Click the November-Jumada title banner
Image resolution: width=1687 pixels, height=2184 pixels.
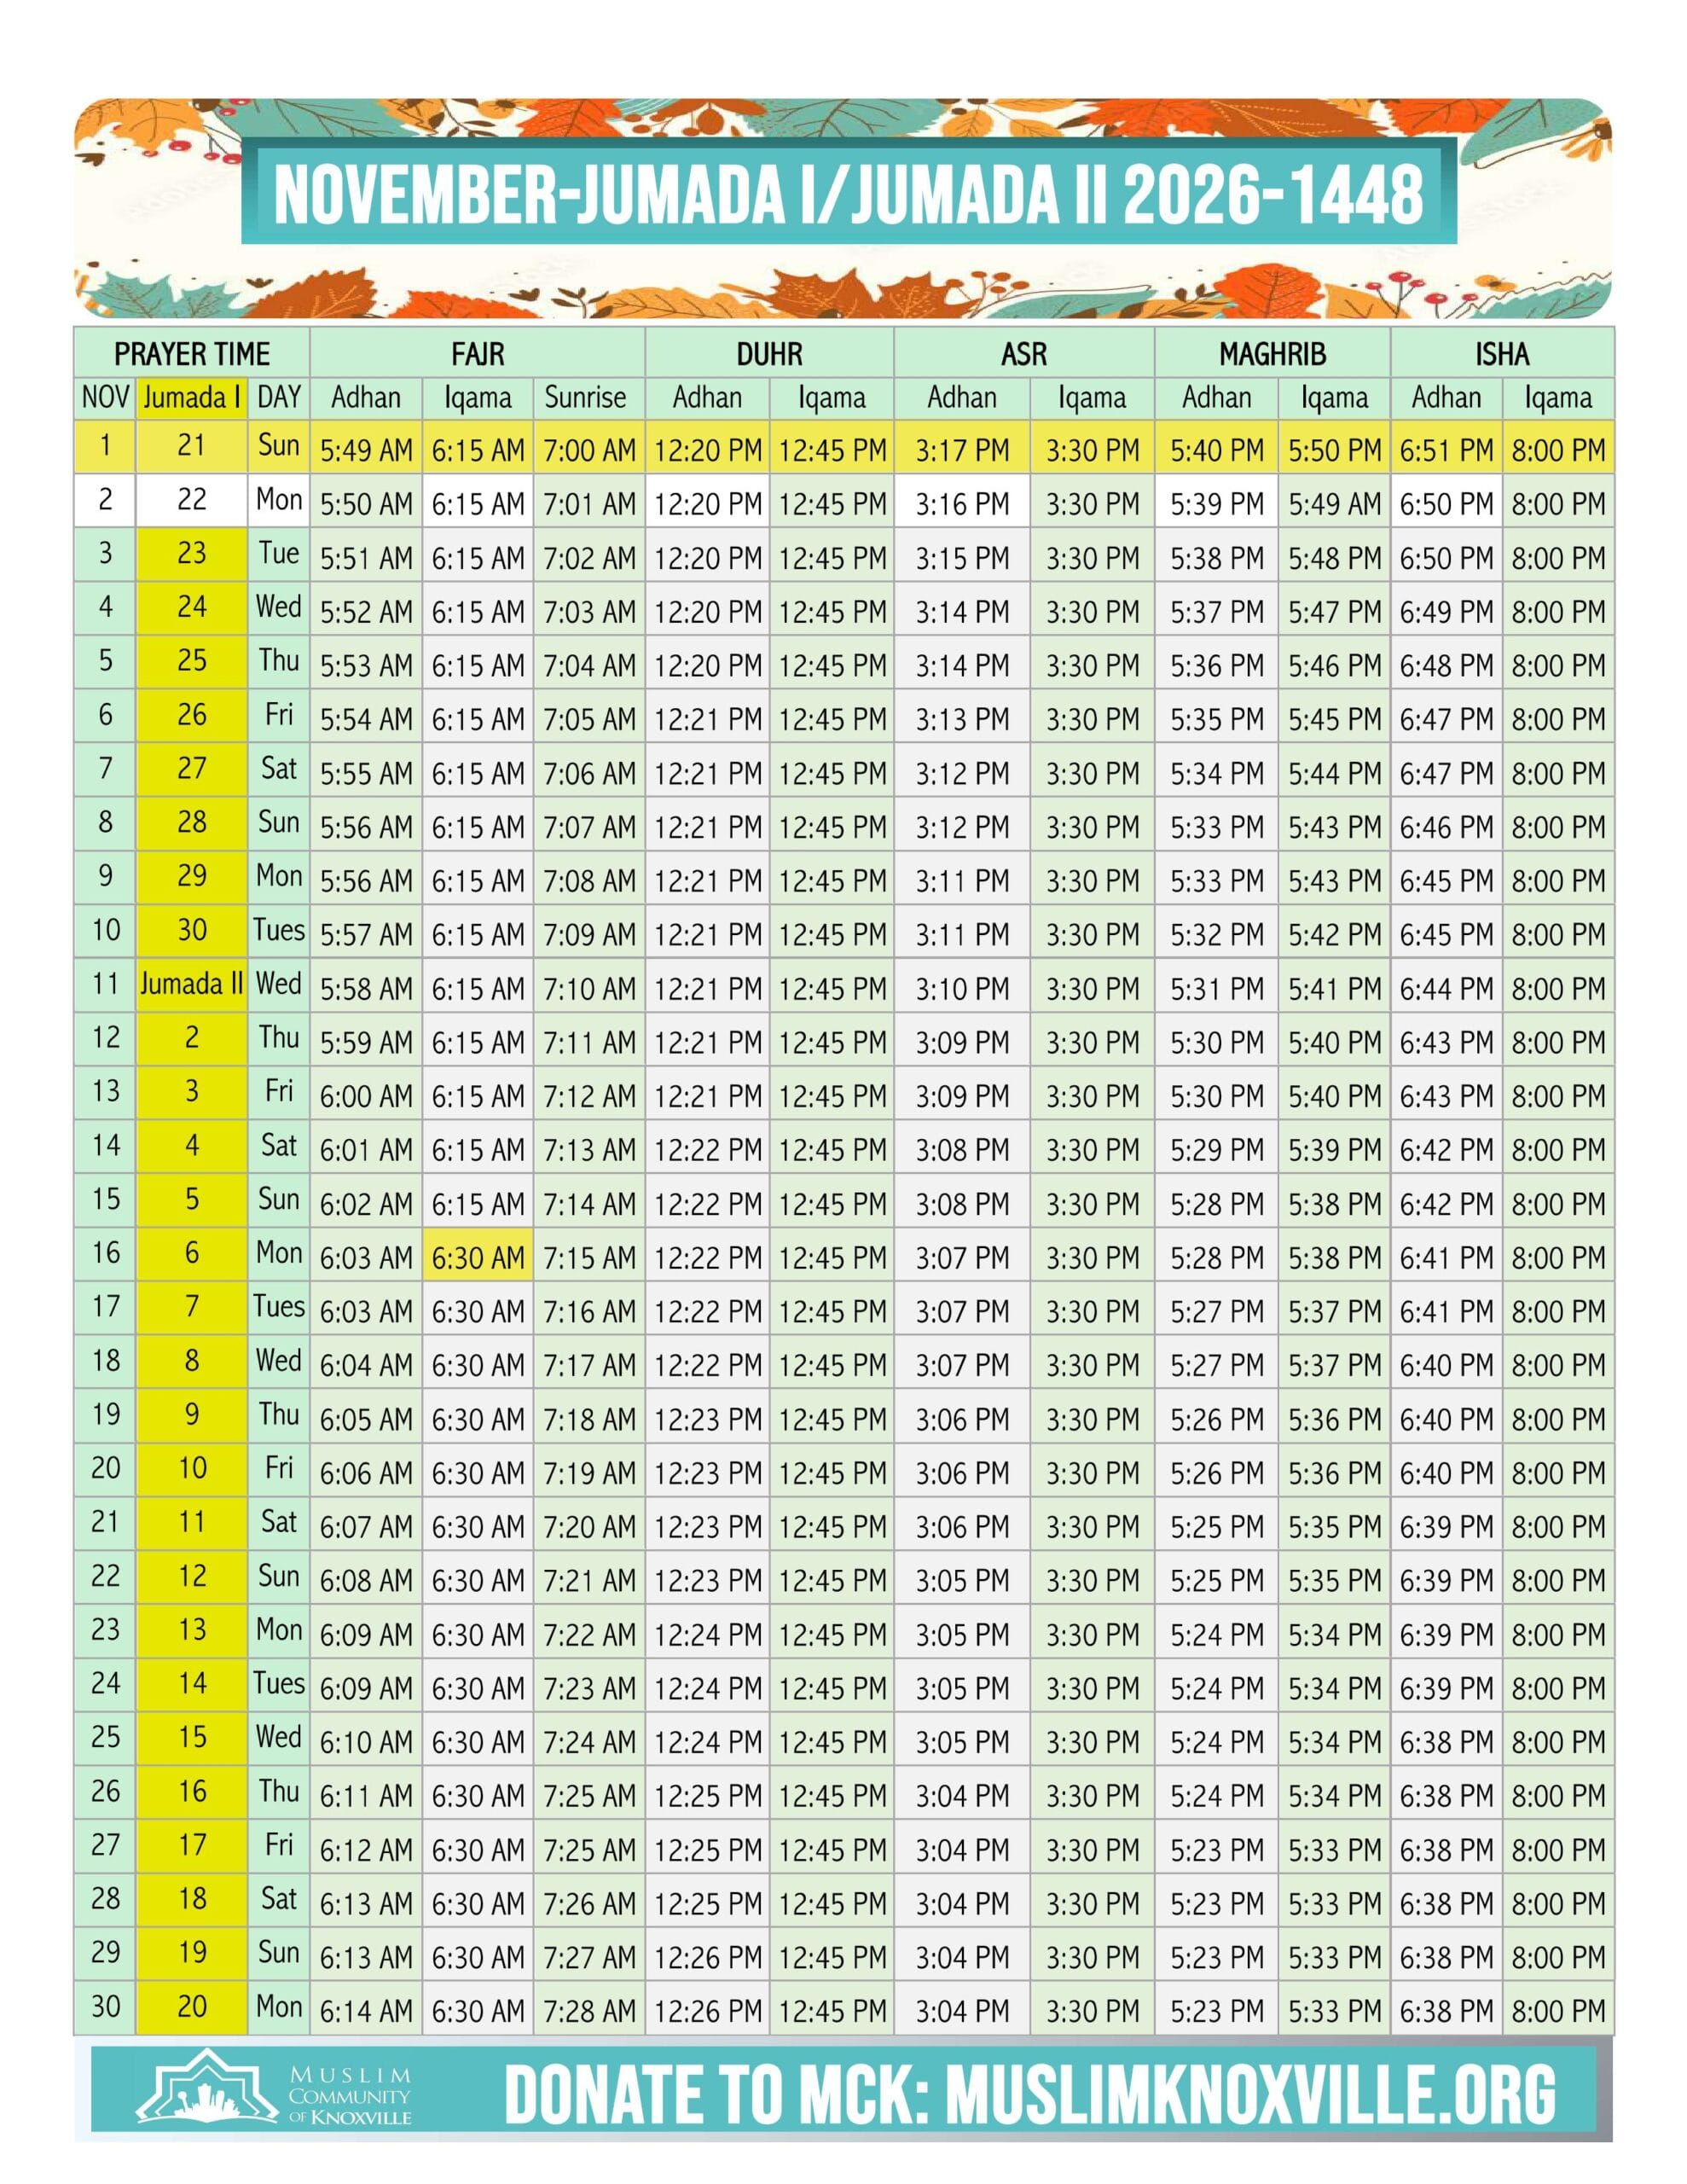tap(848, 194)
